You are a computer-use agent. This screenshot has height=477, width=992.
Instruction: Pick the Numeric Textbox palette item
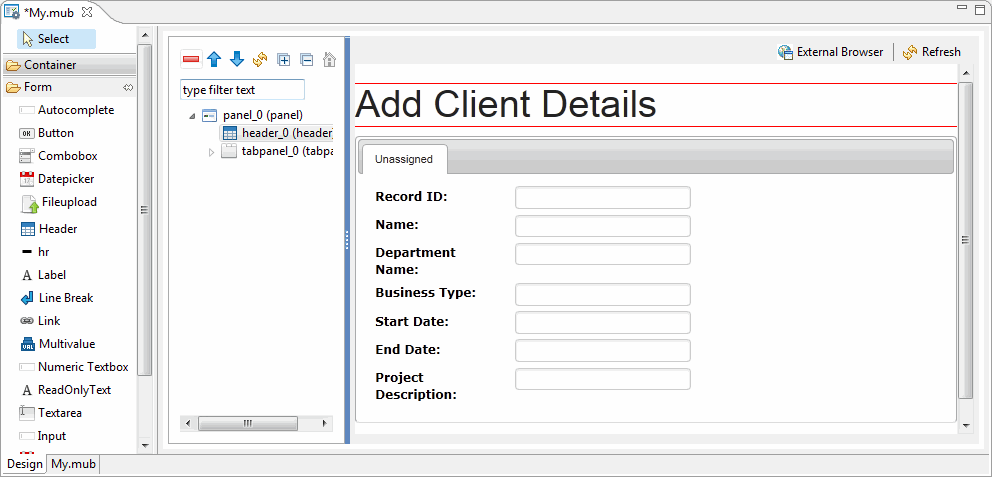(x=73, y=367)
